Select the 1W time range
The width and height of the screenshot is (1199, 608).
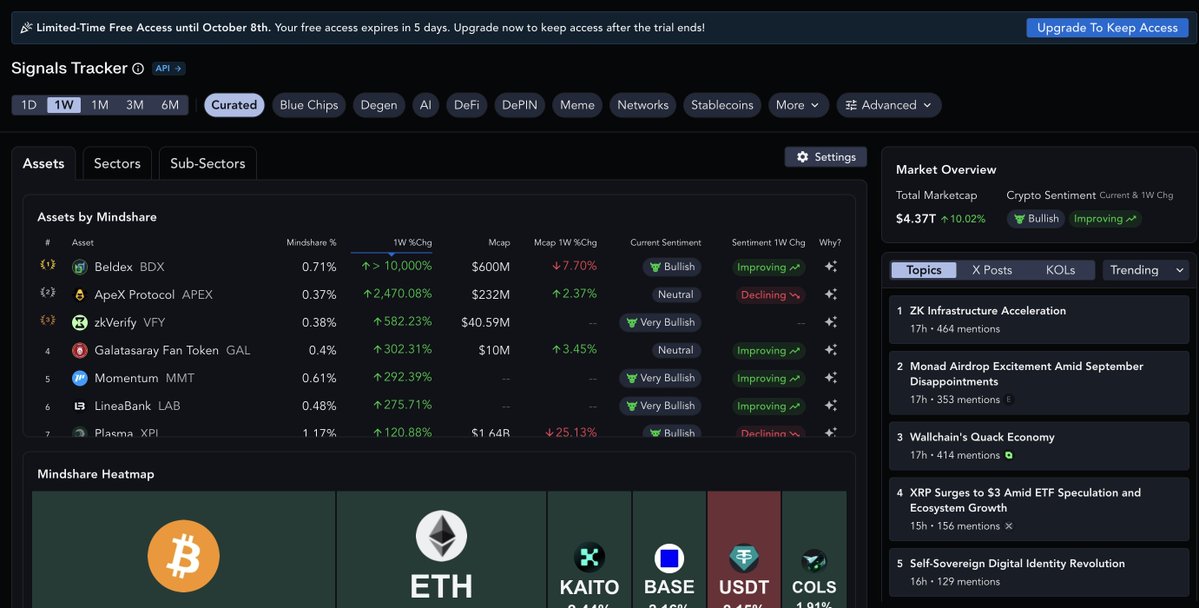point(63,105)
